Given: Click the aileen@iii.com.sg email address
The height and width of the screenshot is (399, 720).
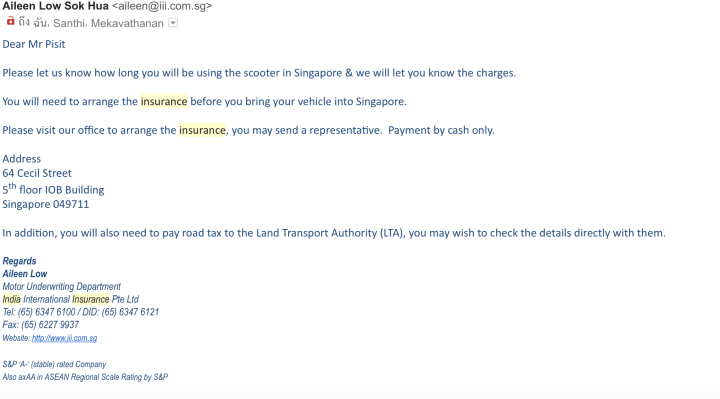Looking at the screenshot, I should [x=162, y=6].
